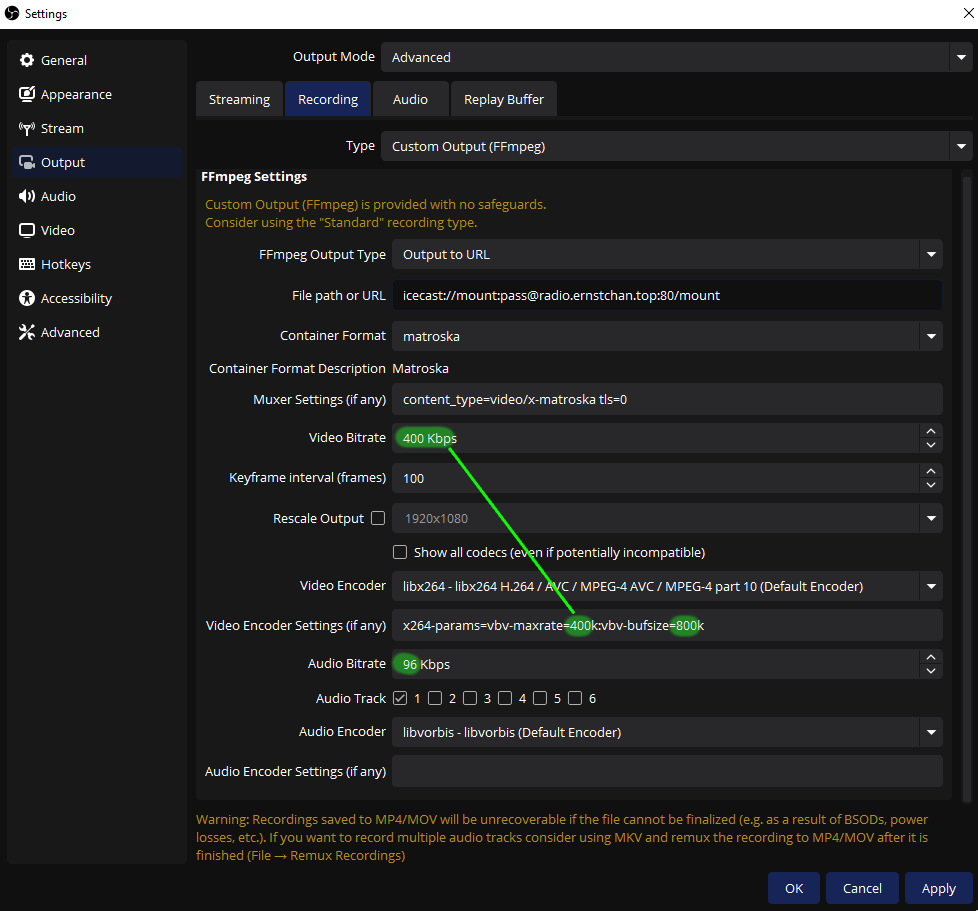Image resolution: width=978 pixels, height=911 pixels.
Task: Increase Video Bitrate with up arrow
Action: 931,431
